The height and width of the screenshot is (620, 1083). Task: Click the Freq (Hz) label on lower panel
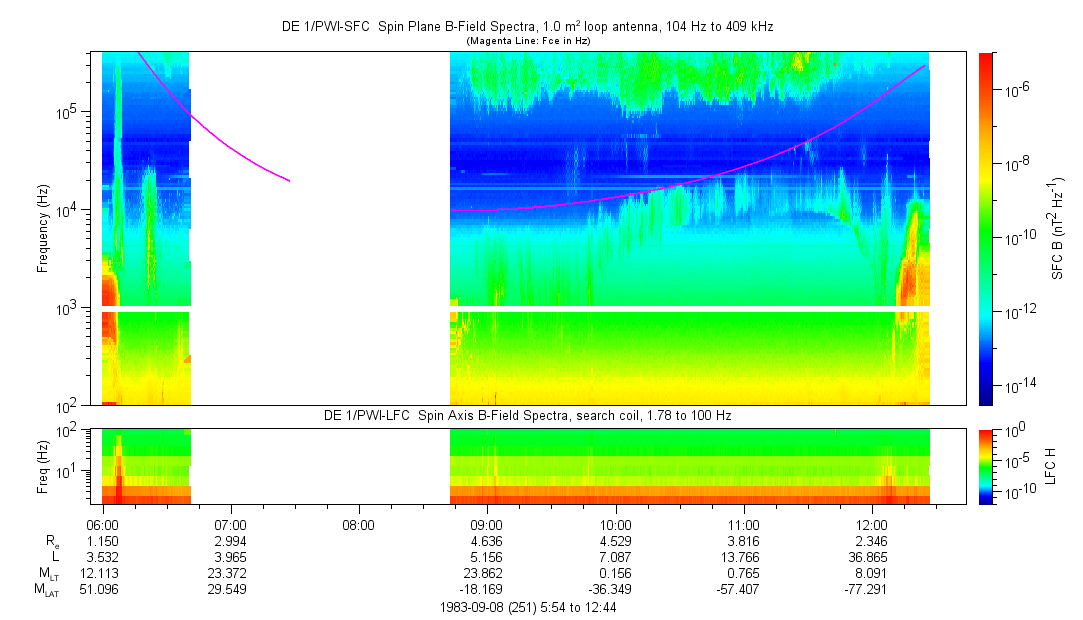point(43,465)
